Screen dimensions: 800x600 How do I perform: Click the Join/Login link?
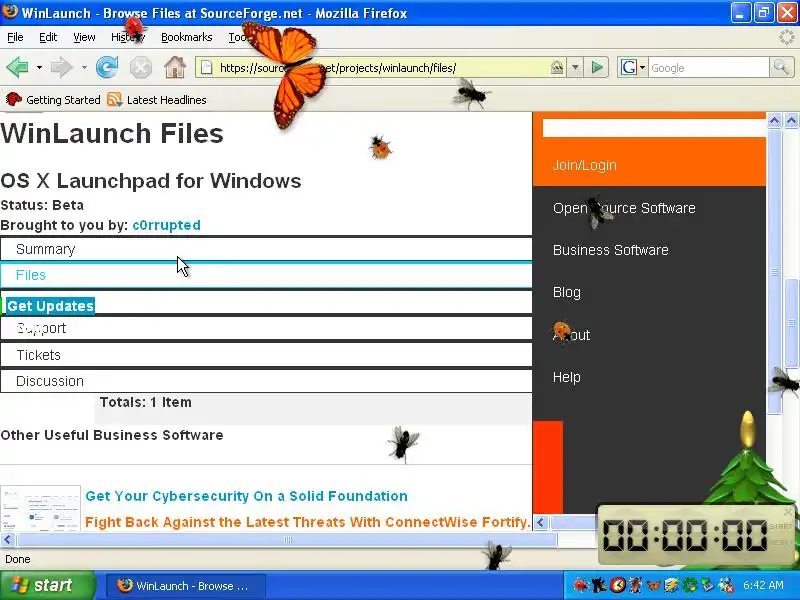click(x=584, y=165)
